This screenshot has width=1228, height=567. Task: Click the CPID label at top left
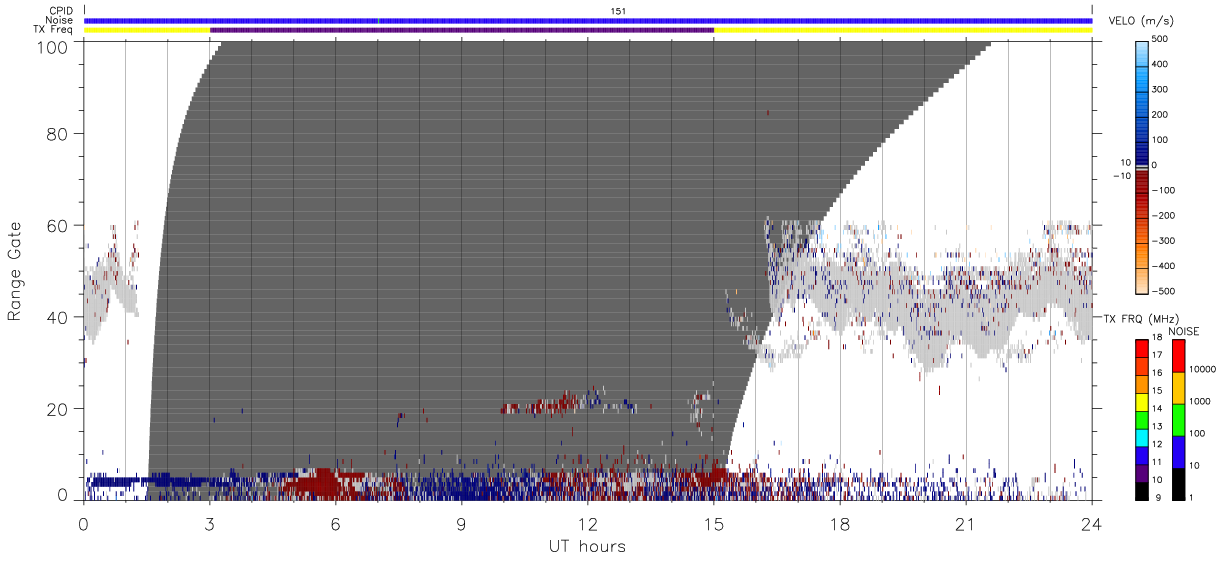(61, 10)
